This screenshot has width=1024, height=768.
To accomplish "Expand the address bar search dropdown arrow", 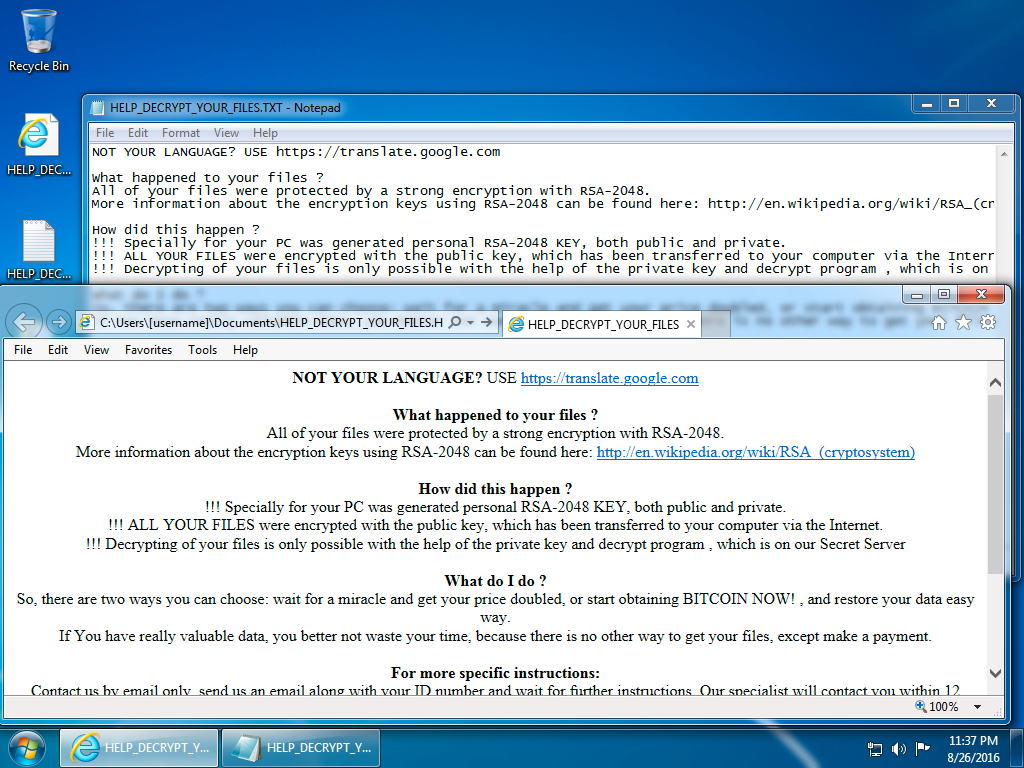I will 470,322.
